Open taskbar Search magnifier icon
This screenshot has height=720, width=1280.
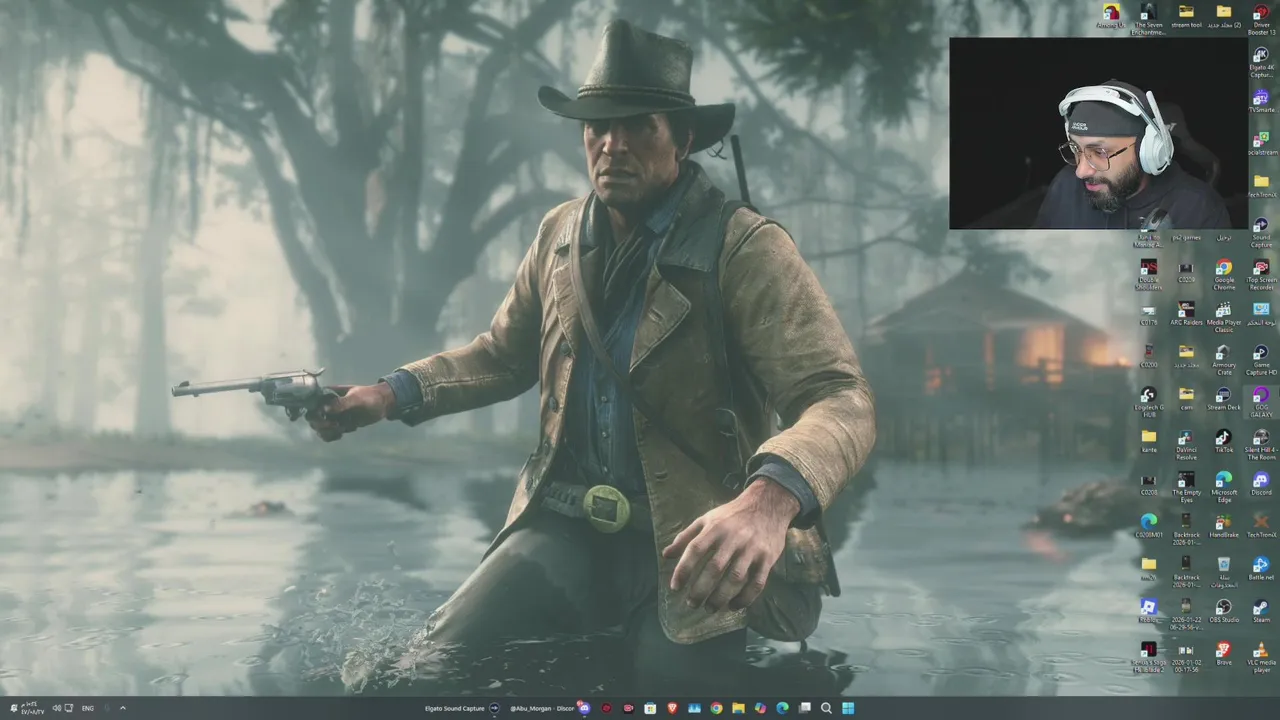pyautogui.click(x=826, y=708)
